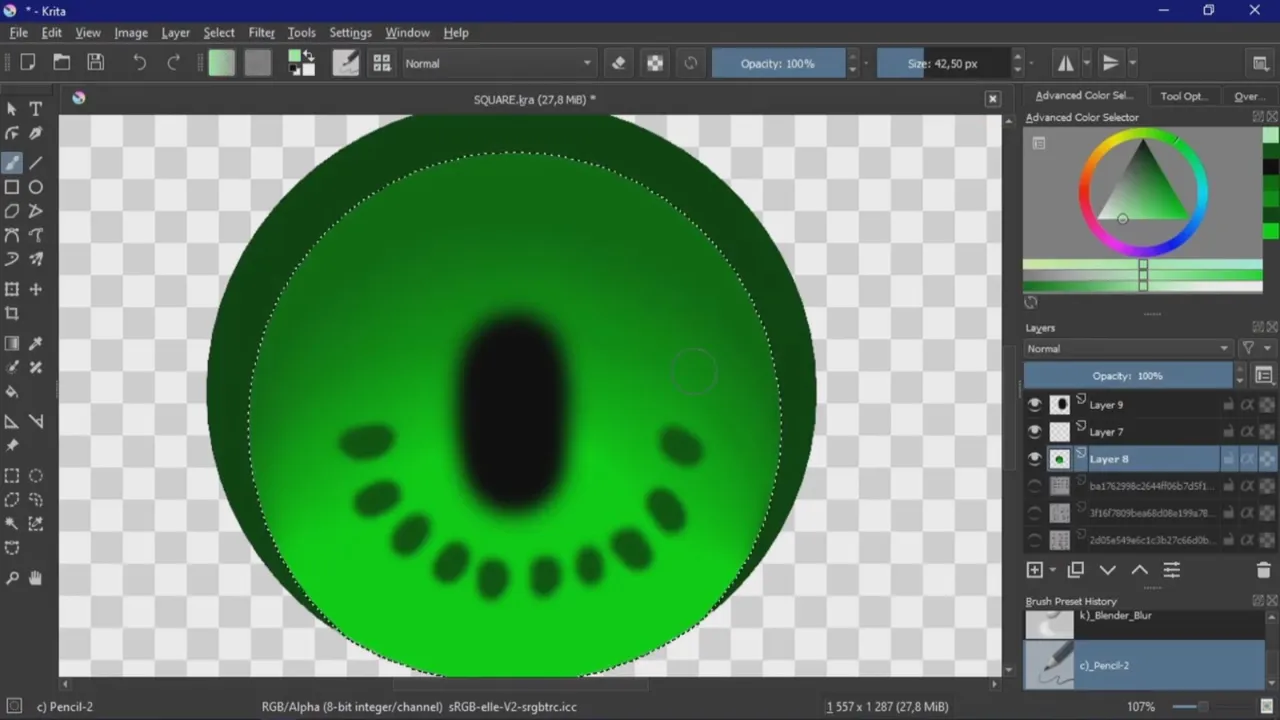Open the brush editor icon

tap(346, 63)
